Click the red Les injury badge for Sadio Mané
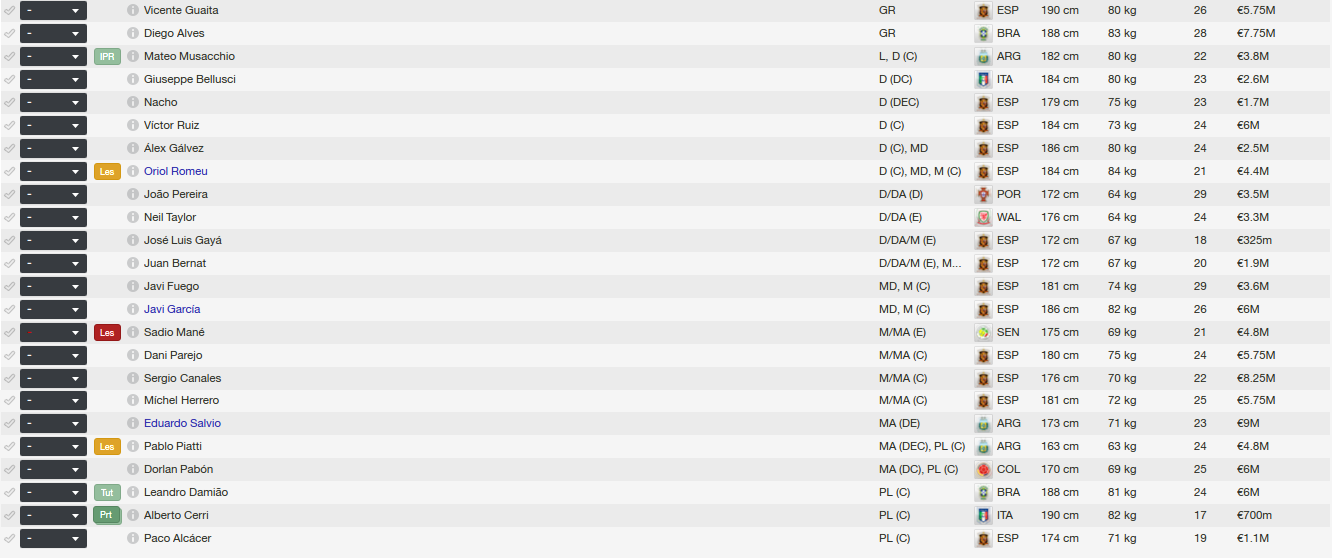Screen dimensions: 1332x558 tap(107, 332)
